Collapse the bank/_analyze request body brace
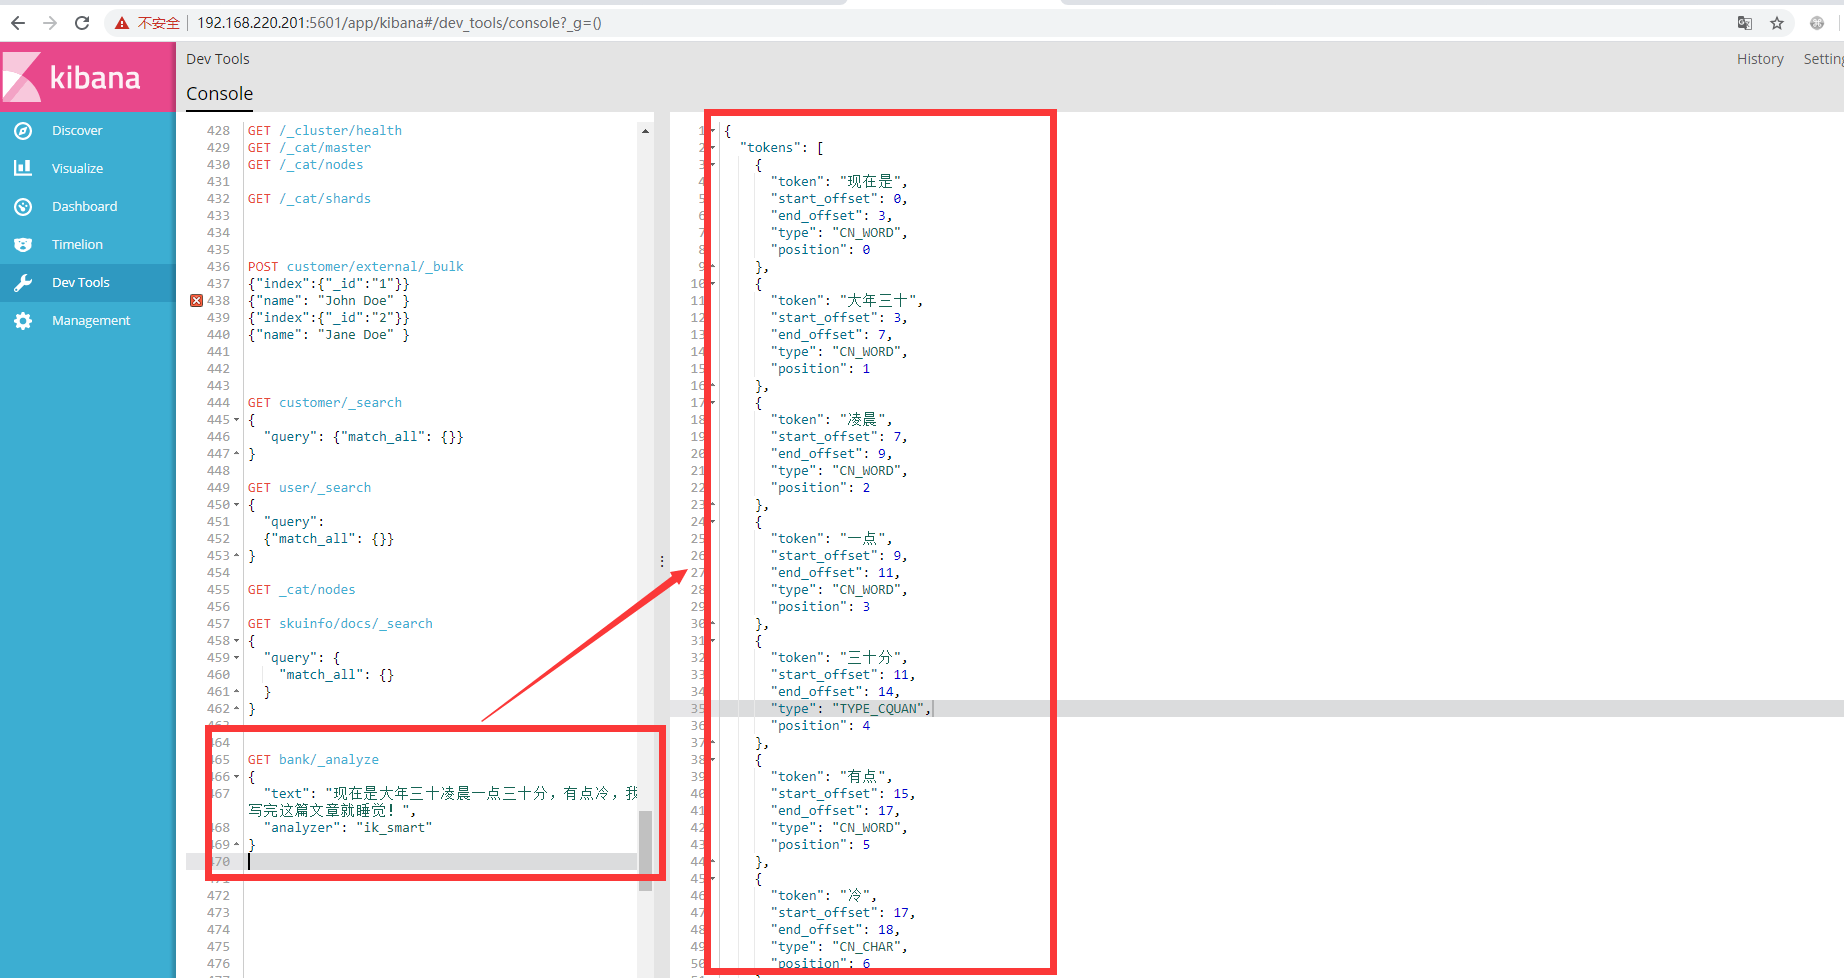This screenshot has width=1844, height=978. [x=237, y=777]
